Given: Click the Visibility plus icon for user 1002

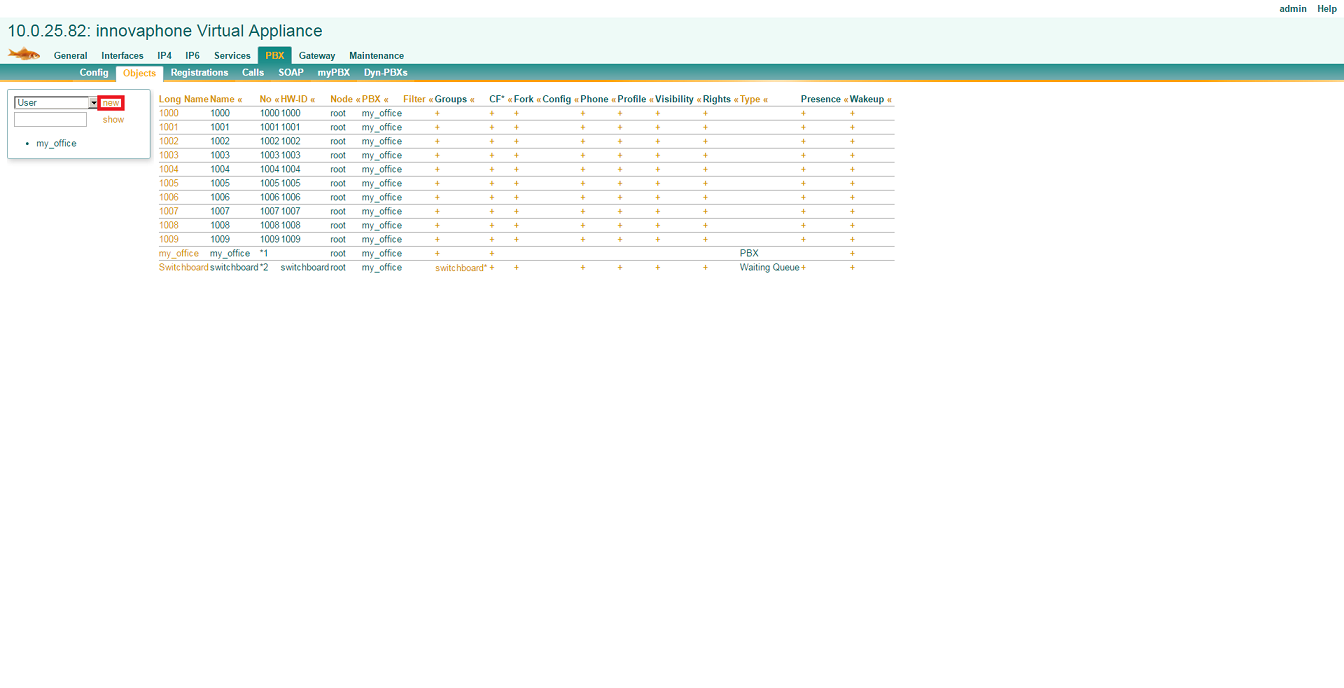Looking at the screenshot, I should 657,142.
